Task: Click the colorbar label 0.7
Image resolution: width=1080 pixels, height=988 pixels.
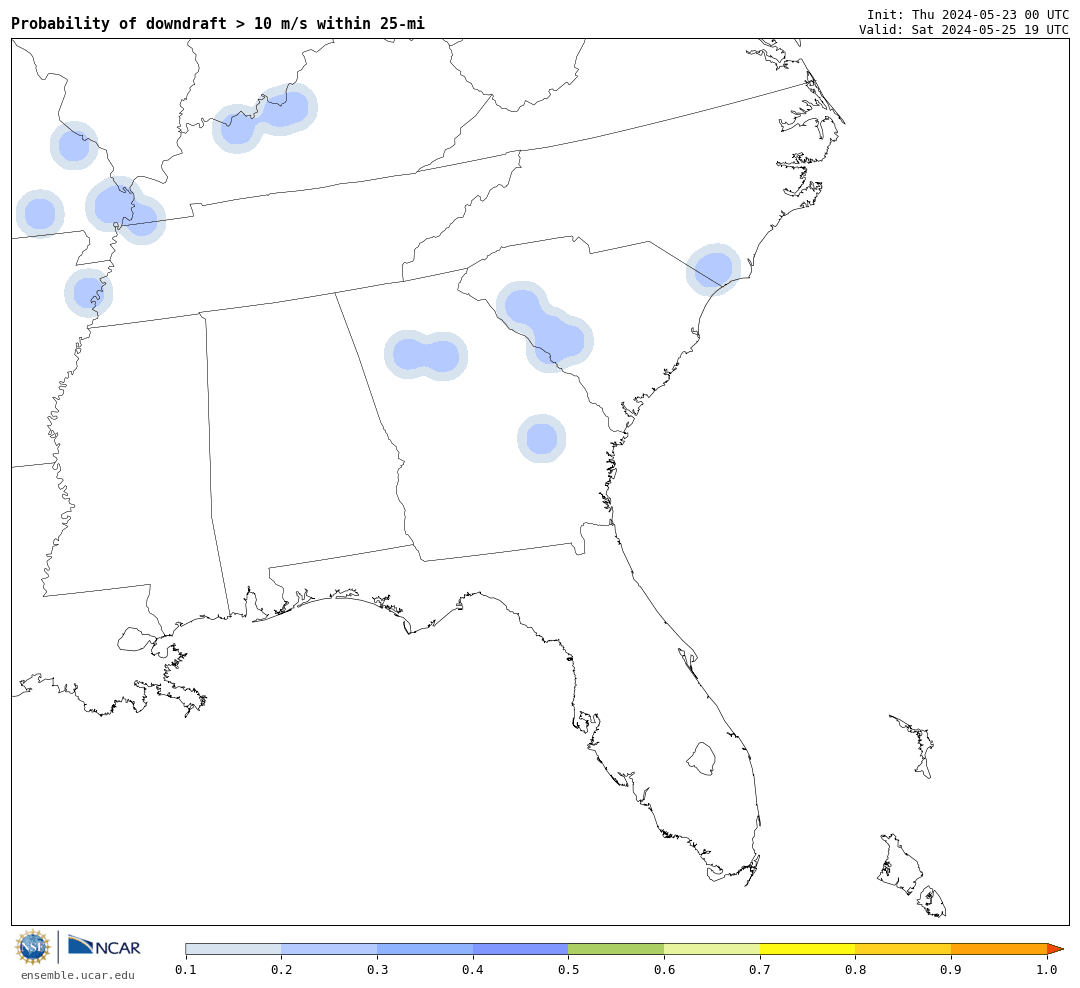Action: point(760,970)
